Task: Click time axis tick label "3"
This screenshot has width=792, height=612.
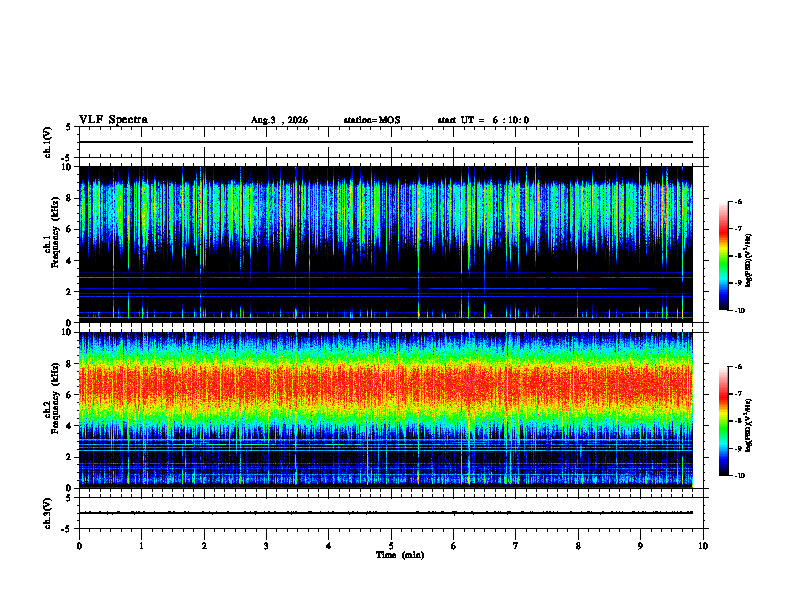Action: [x=267, y=546]
